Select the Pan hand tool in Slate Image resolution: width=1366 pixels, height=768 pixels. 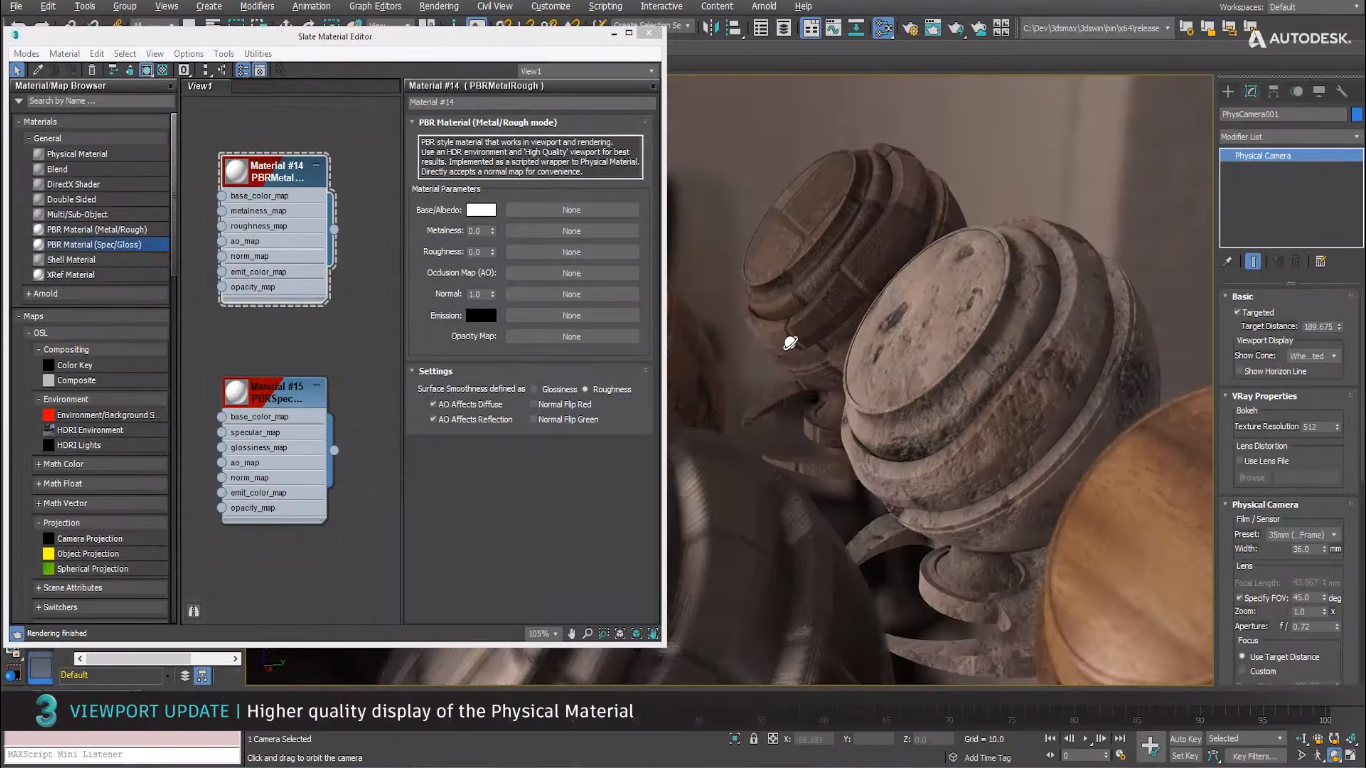[x=572, y=633]
